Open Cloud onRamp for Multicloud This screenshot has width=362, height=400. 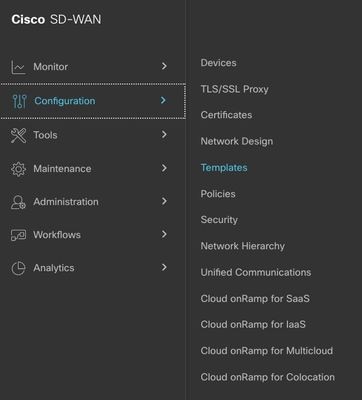click(x=267, y=351)
